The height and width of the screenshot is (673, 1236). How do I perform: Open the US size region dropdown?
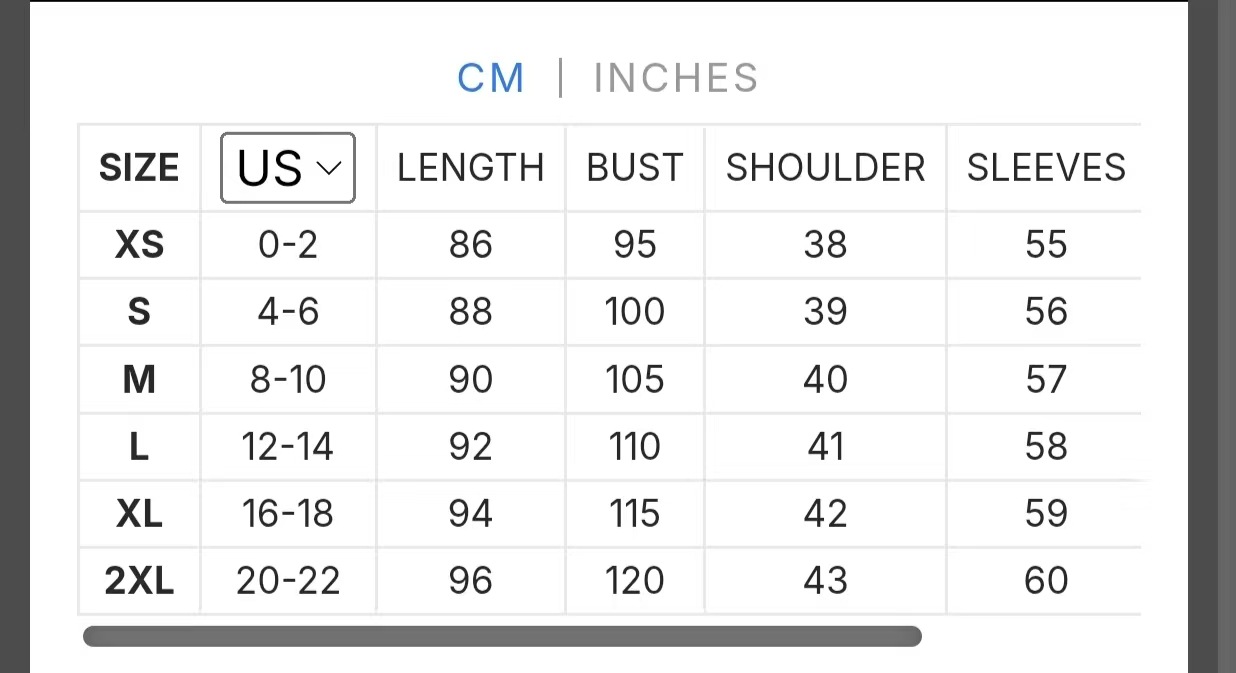pyautogui.click(x=288, y=168)
